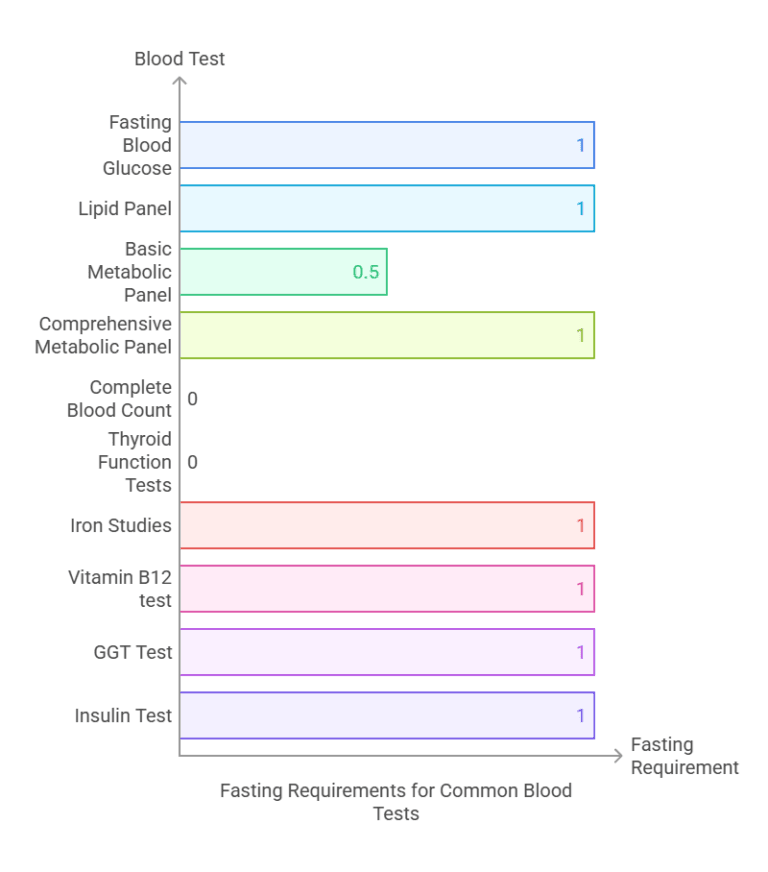Click the Lipid Panel text label

(125, 209)
